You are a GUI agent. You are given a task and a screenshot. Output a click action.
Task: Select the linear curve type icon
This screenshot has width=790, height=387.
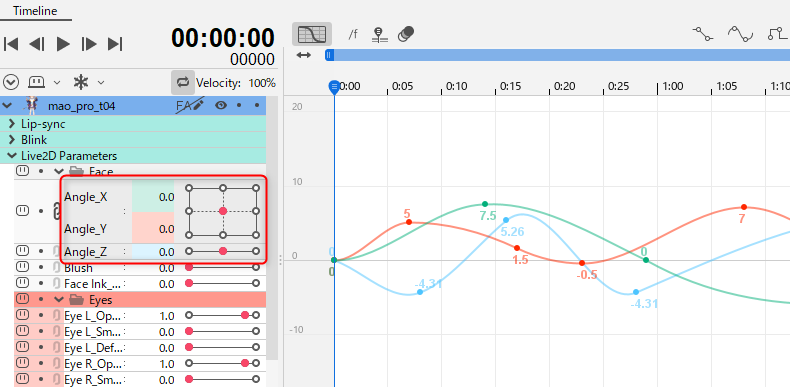702,34
